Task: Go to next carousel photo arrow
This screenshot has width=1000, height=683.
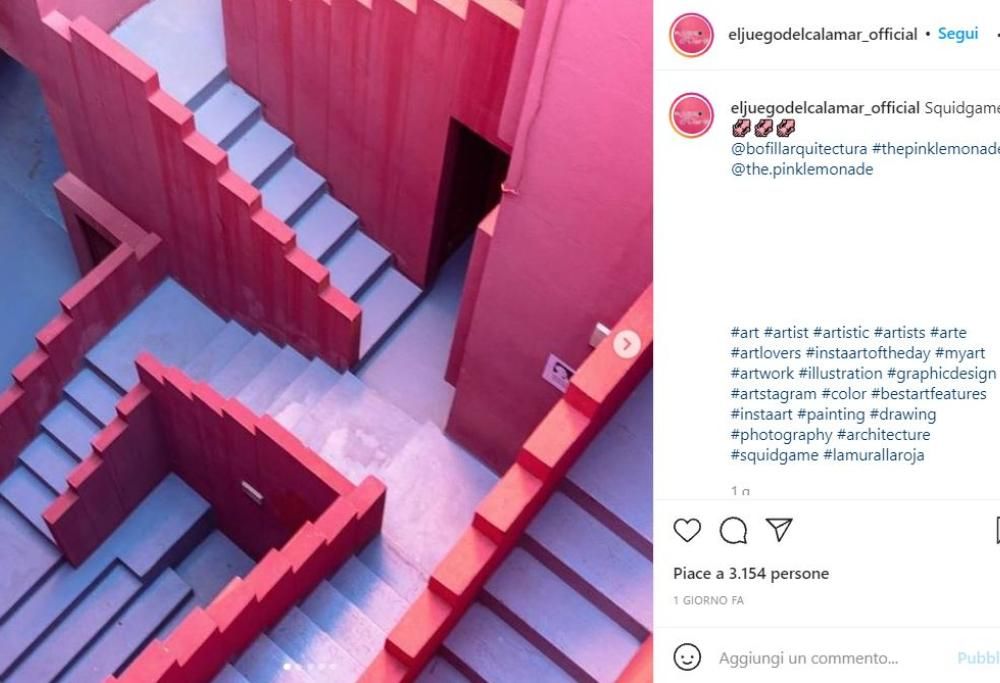Action: pos(627,344)
